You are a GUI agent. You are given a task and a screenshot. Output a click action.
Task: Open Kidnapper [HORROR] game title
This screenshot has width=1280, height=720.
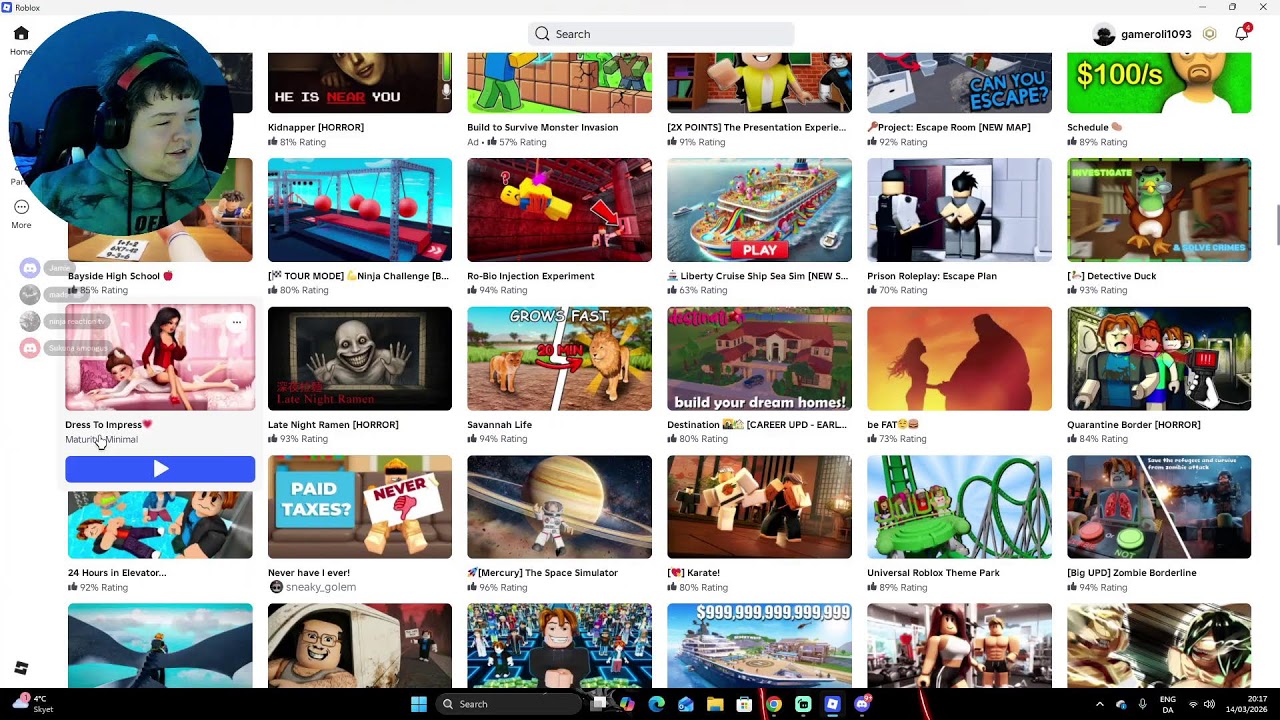[316, 127]
